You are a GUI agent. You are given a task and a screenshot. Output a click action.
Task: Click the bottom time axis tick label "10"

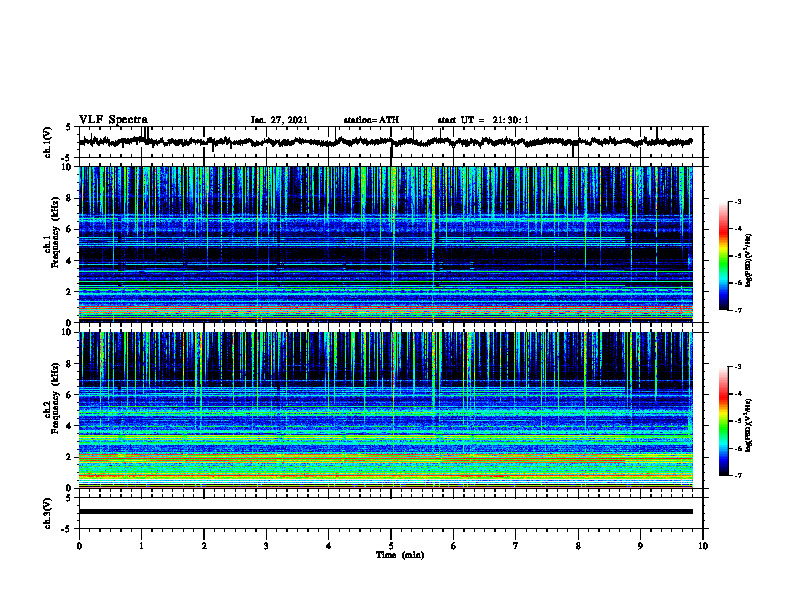tap(703, 546)
